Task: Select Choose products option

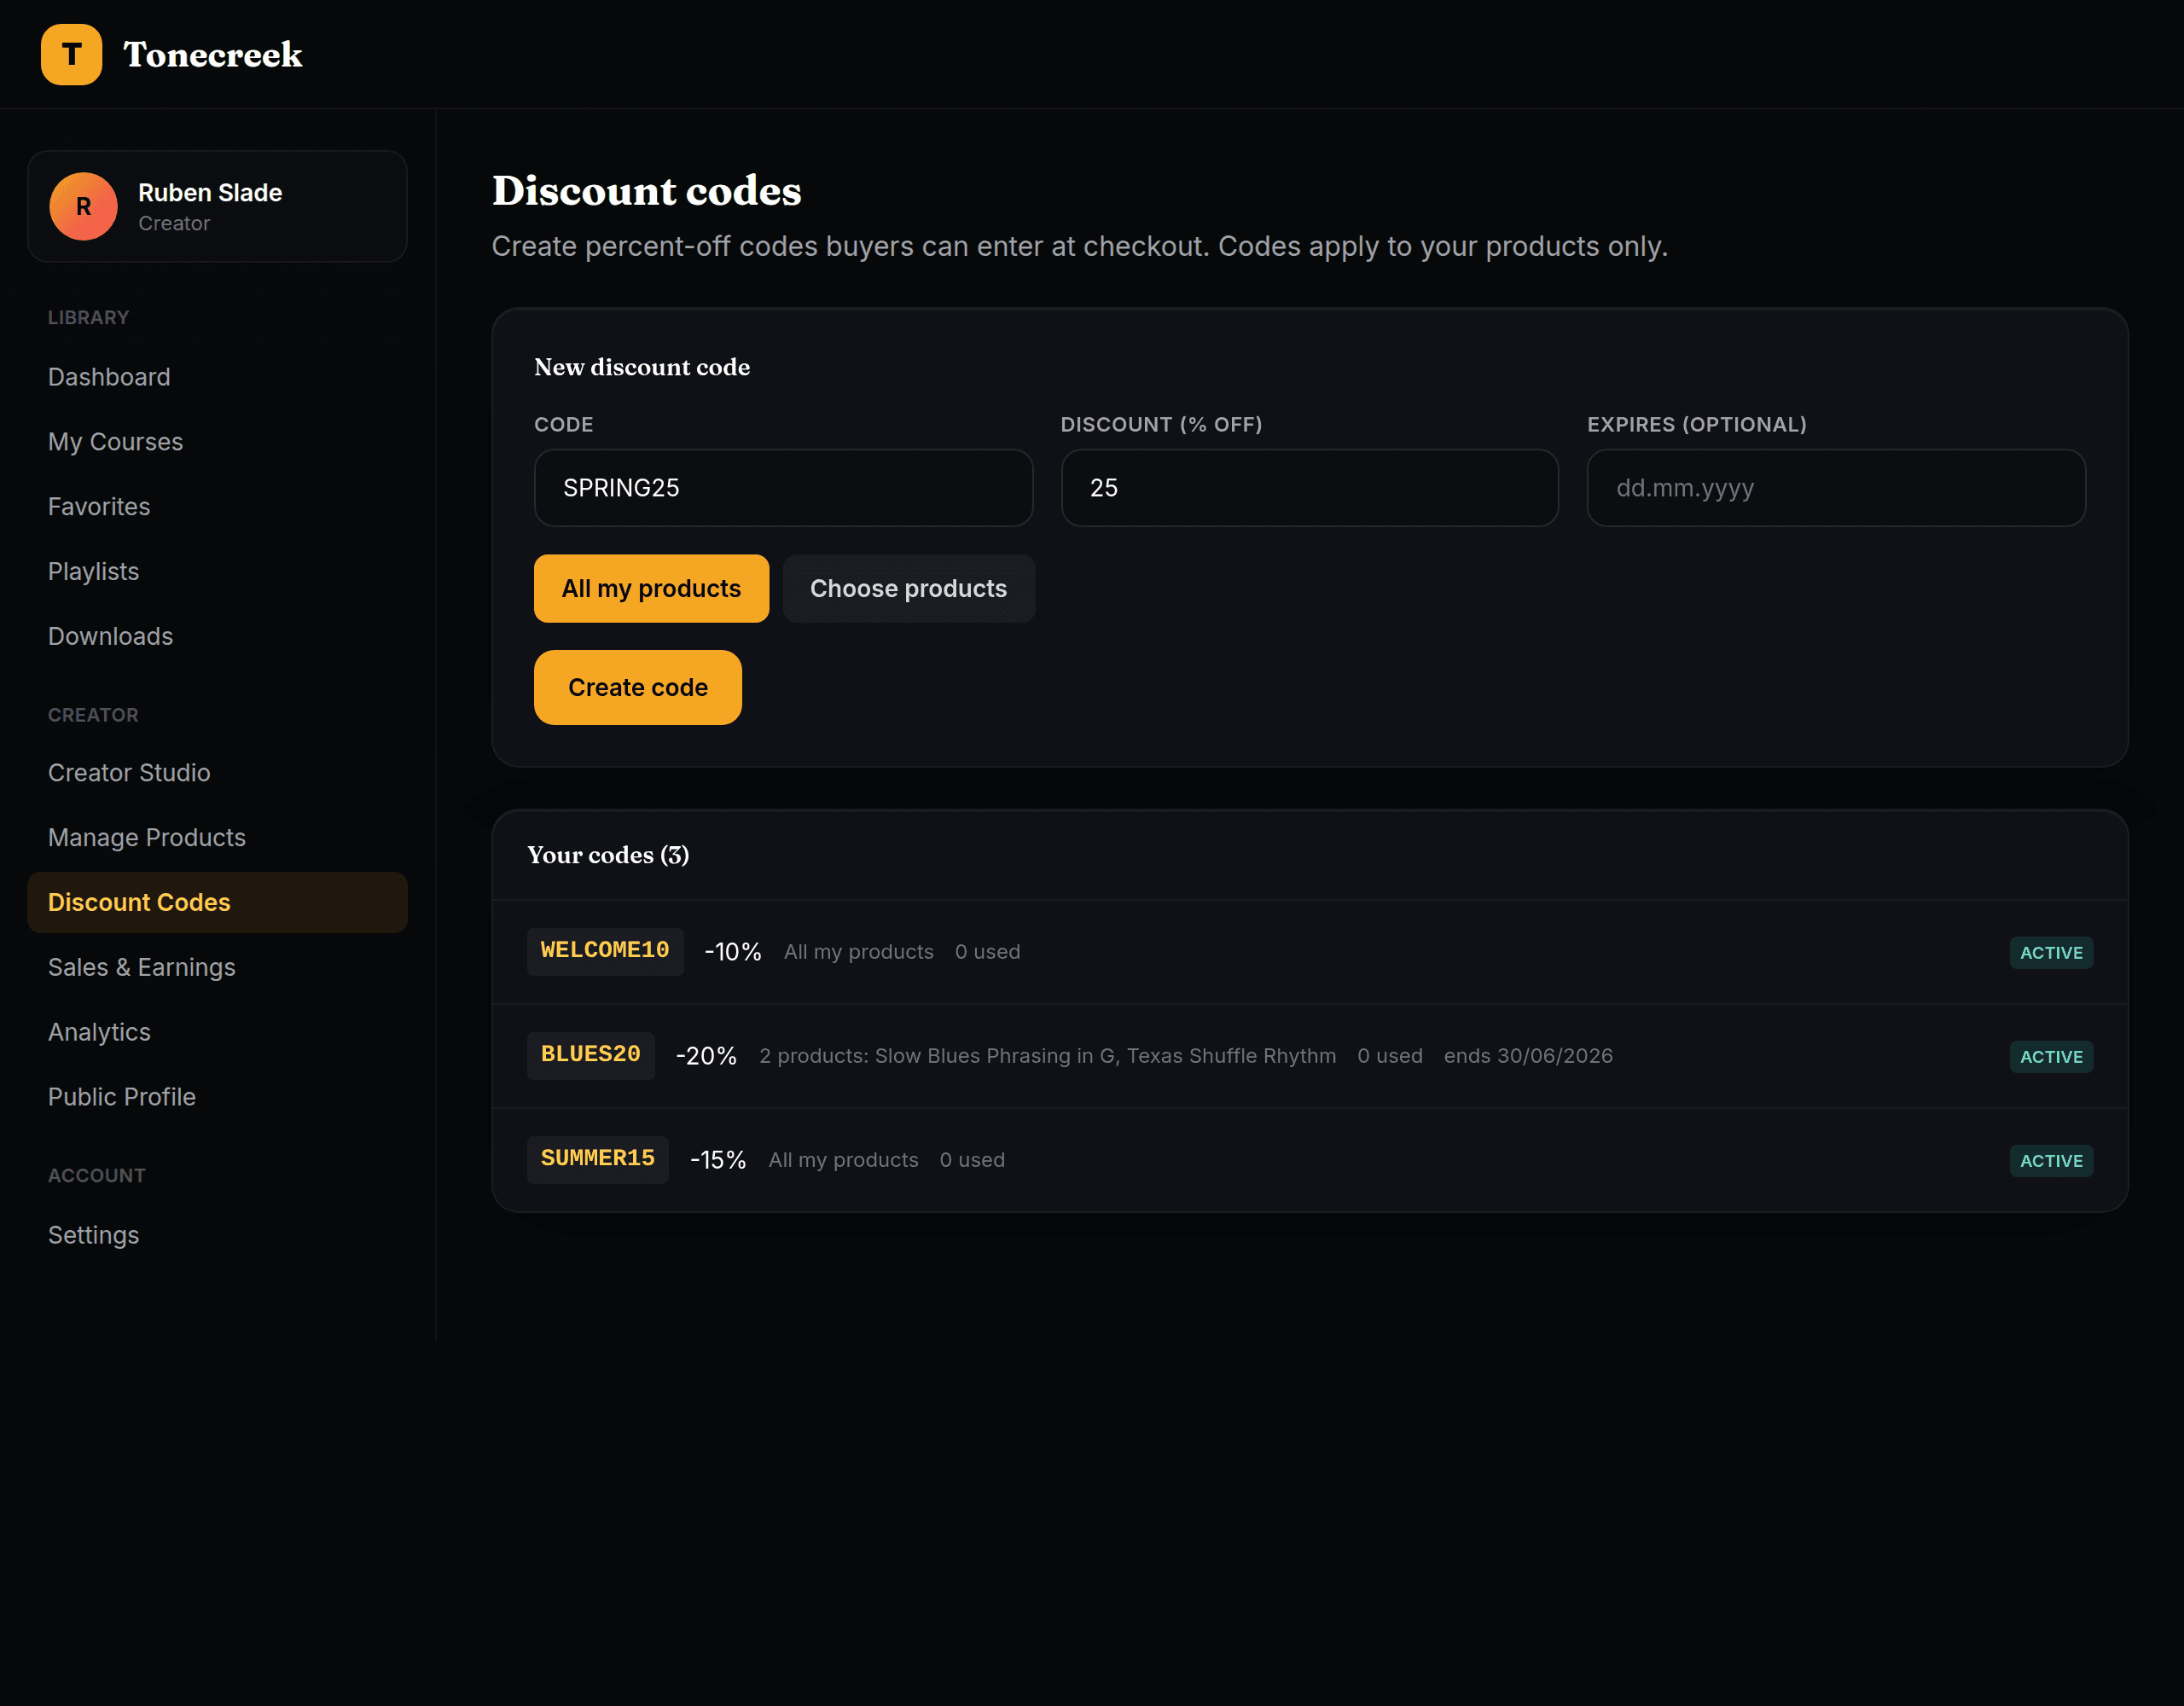Action: point(908,589)
